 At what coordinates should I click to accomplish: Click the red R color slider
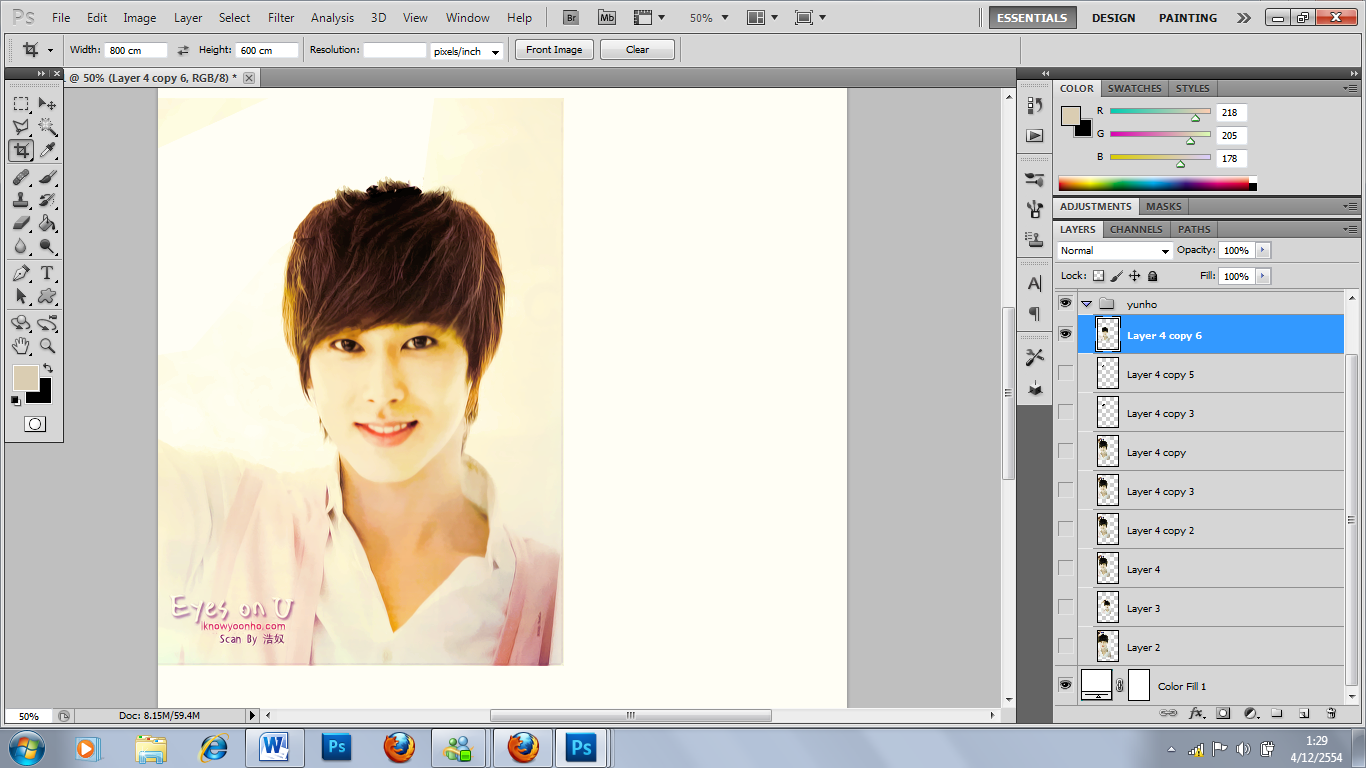(x=1160, y=112)
